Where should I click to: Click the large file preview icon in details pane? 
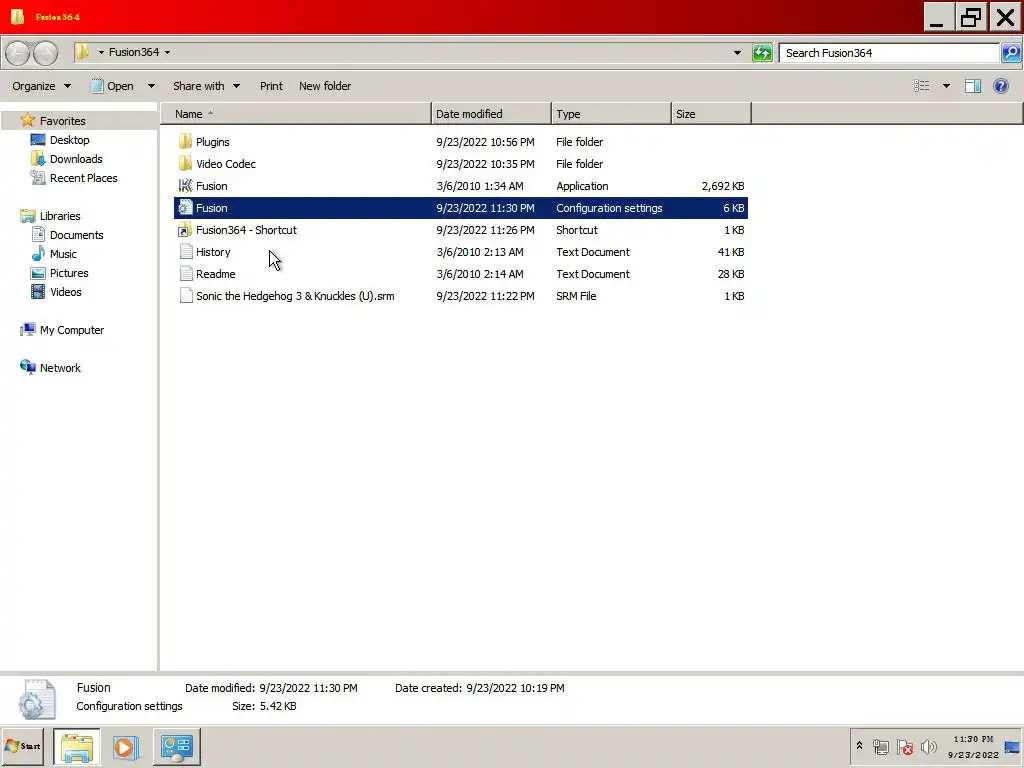pos(37,699)
